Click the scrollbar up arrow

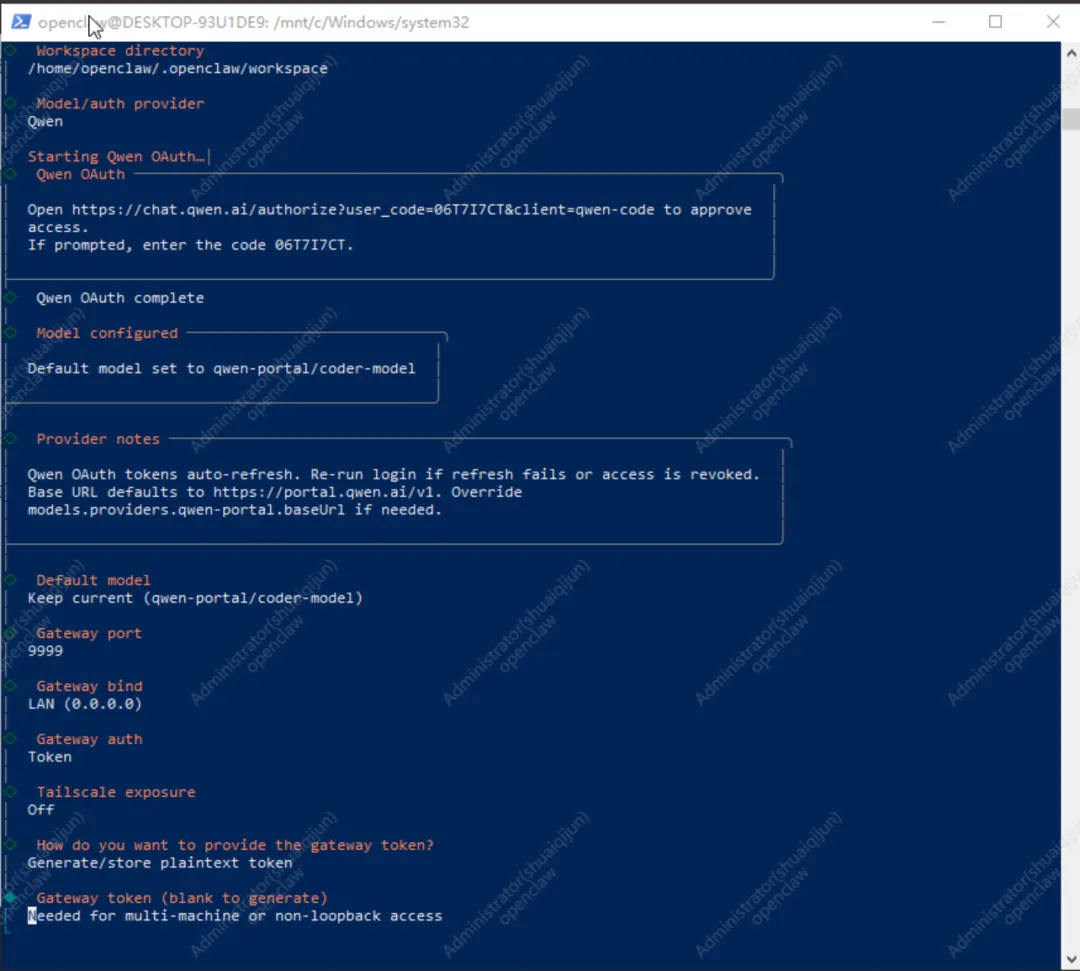click(1071, 53)
